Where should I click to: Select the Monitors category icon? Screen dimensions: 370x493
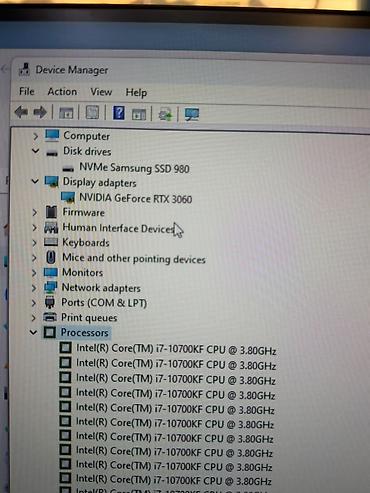pyautogui.click(x=51, y=272)
